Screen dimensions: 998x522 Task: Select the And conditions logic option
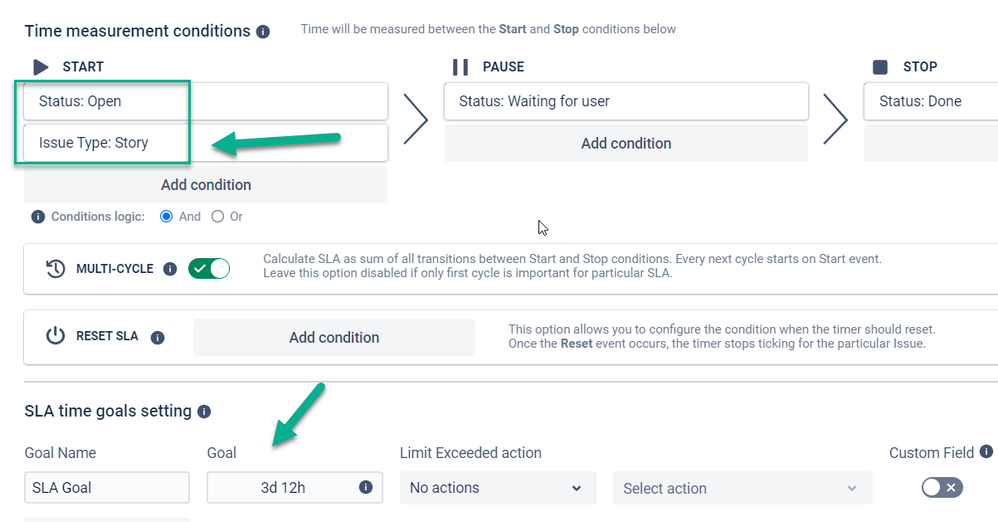coord(167,217)
